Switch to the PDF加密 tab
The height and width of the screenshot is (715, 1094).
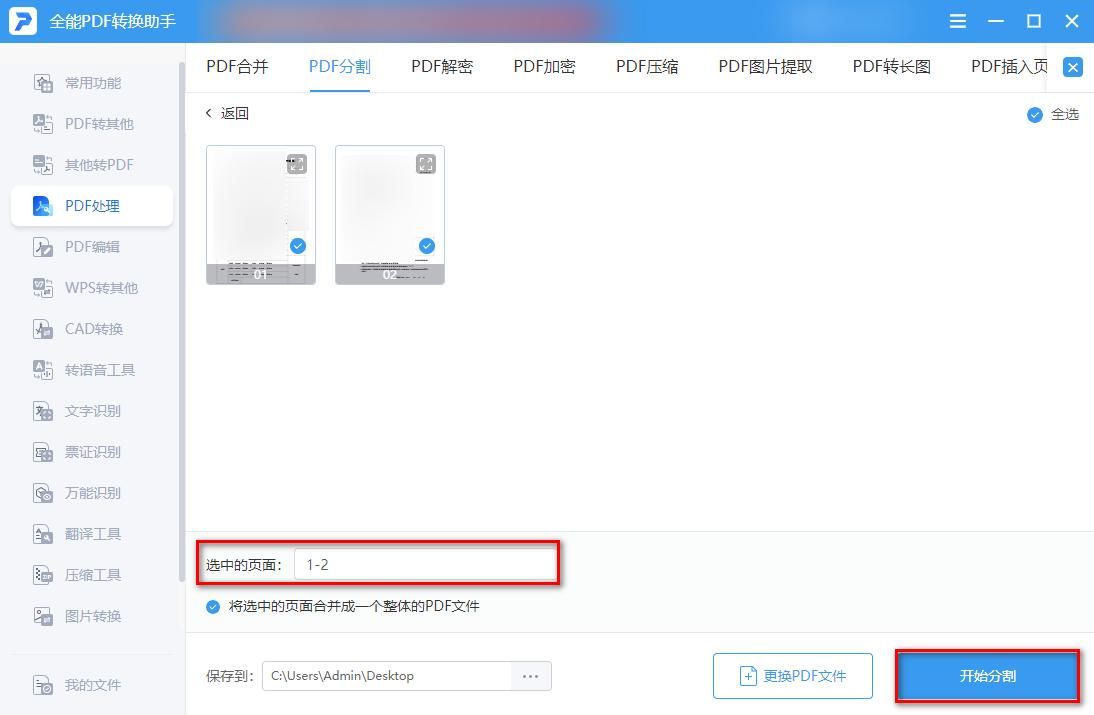(544, 67)
